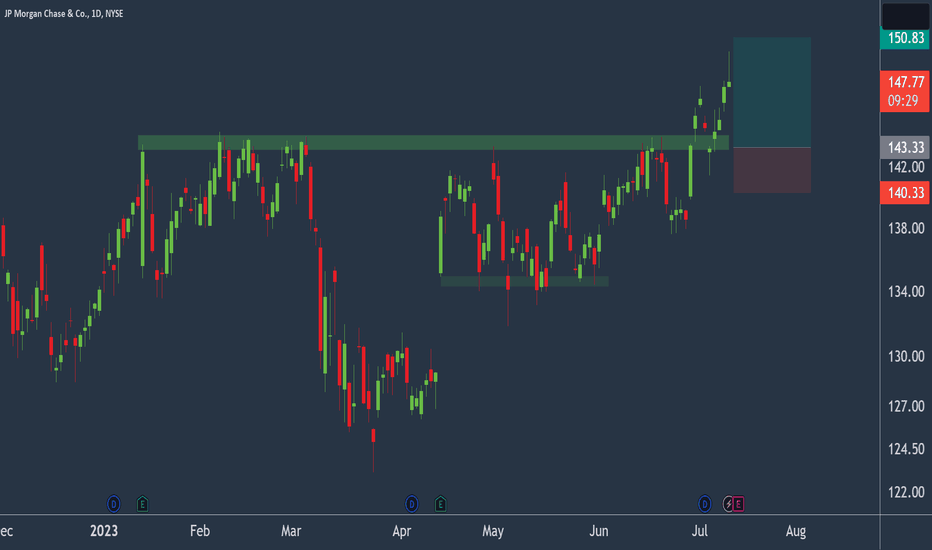Image resolution: width=932 pixels, height=550 pixels.
Task: Click the 122.00 price axis label
Action: click(x=906, y=492)
